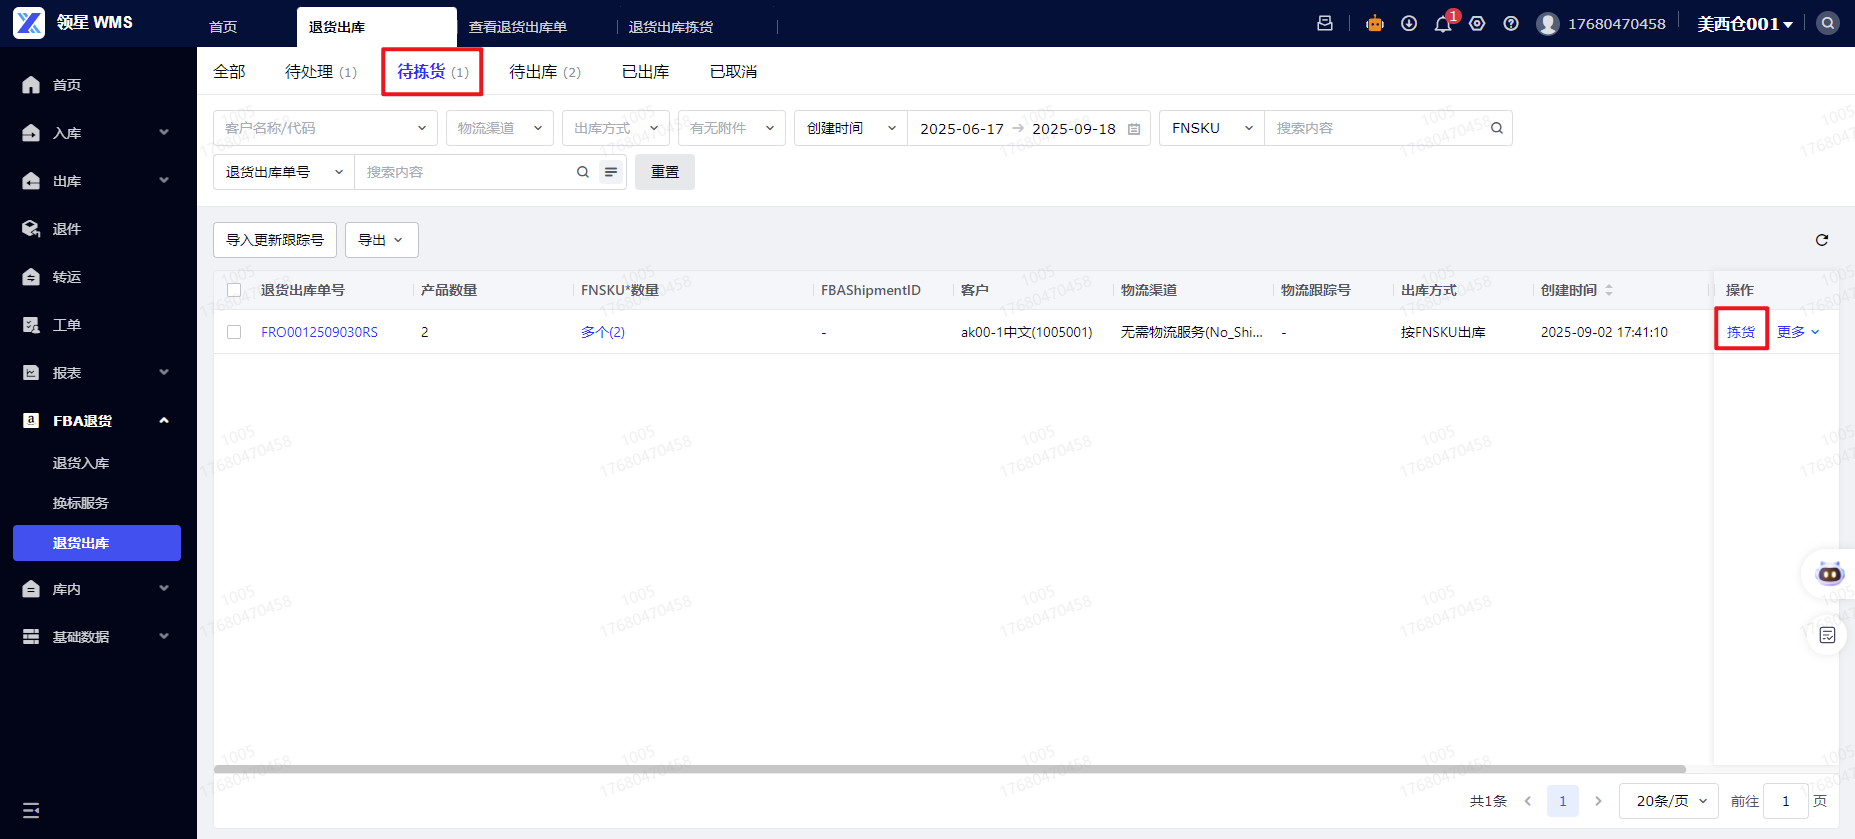Select the 已取消 tab
Image resolution: width=1855 pixels, height=839 pixels.
734,72
